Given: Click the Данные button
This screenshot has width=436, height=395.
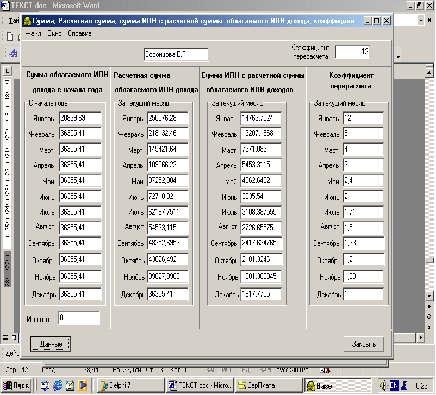Looking at the screenshot, I should tap(50, 344).
